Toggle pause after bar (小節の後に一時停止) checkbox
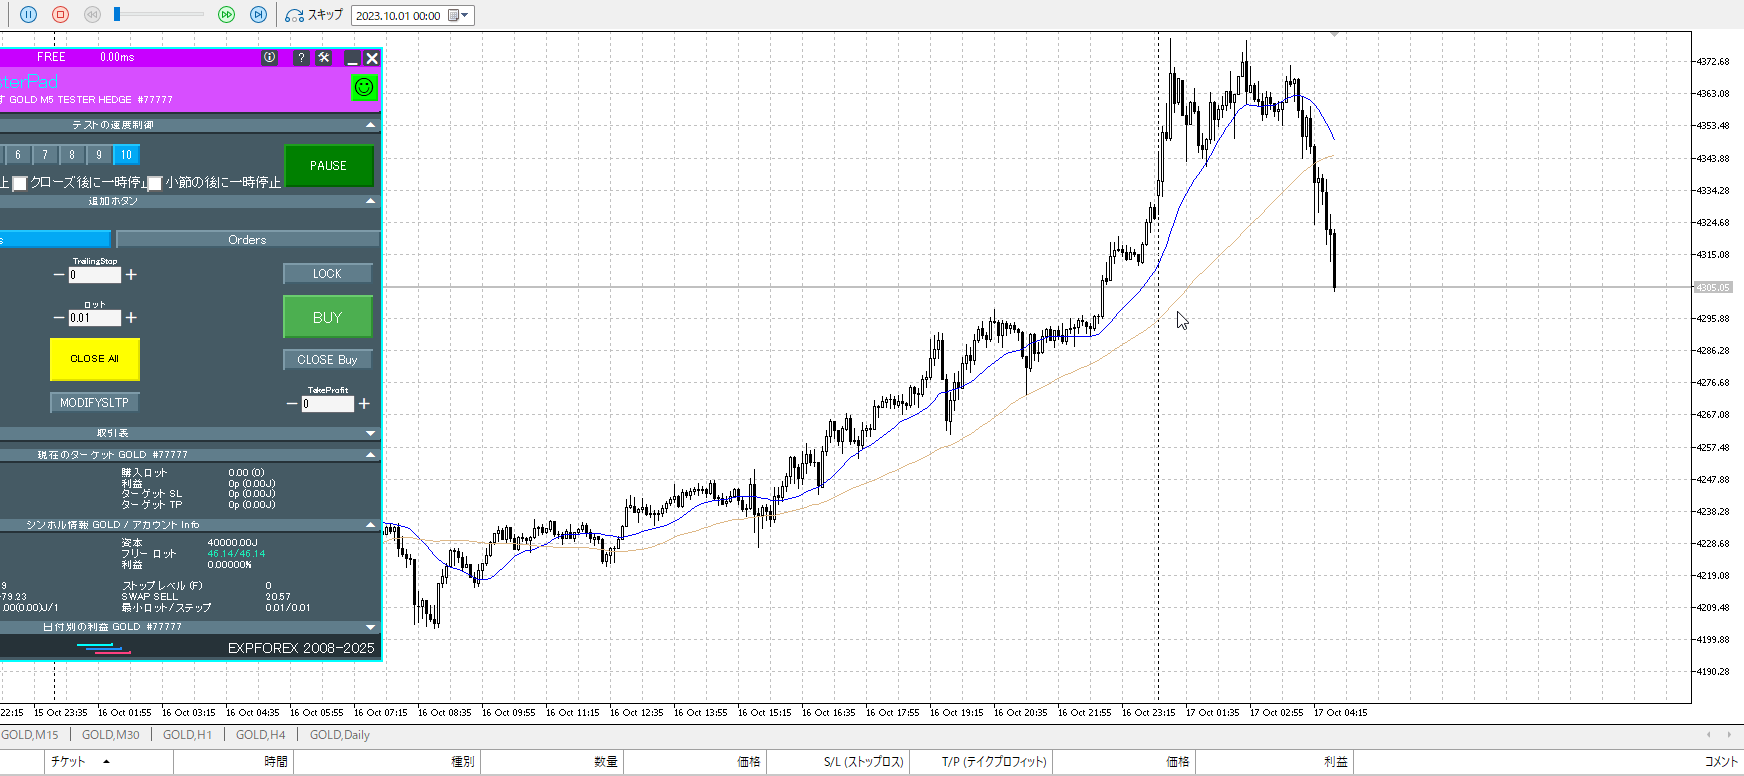The image size is (1744, 776). click(155, 183)
